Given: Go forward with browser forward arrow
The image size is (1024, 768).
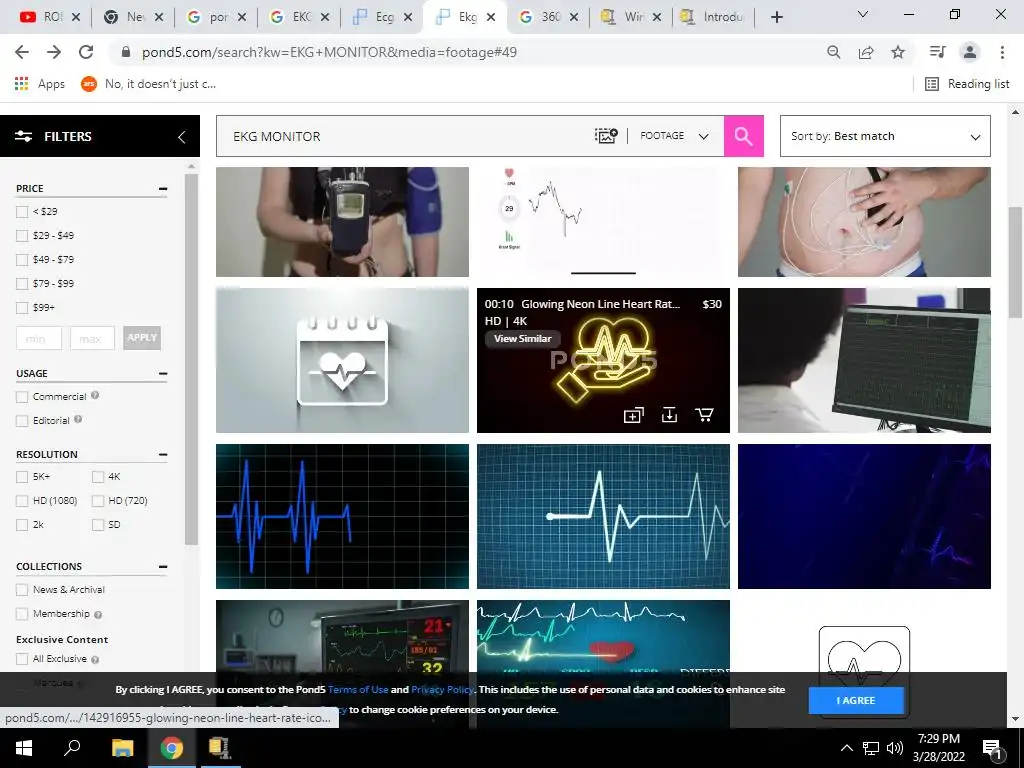Looking at the screenshot, I should [54, 52].
